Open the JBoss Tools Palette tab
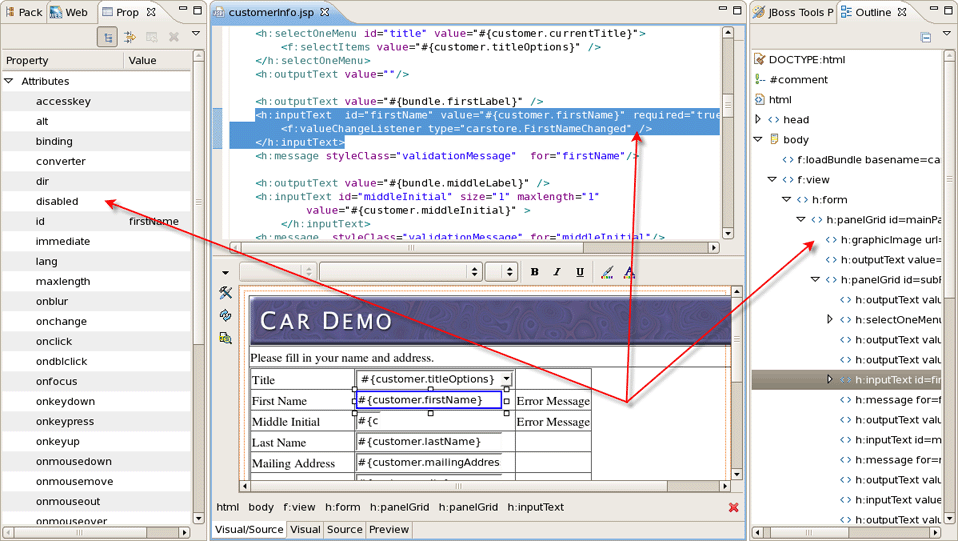Image resolution: width=958 pixels, height=541 pixels. (x=792, y=12)
